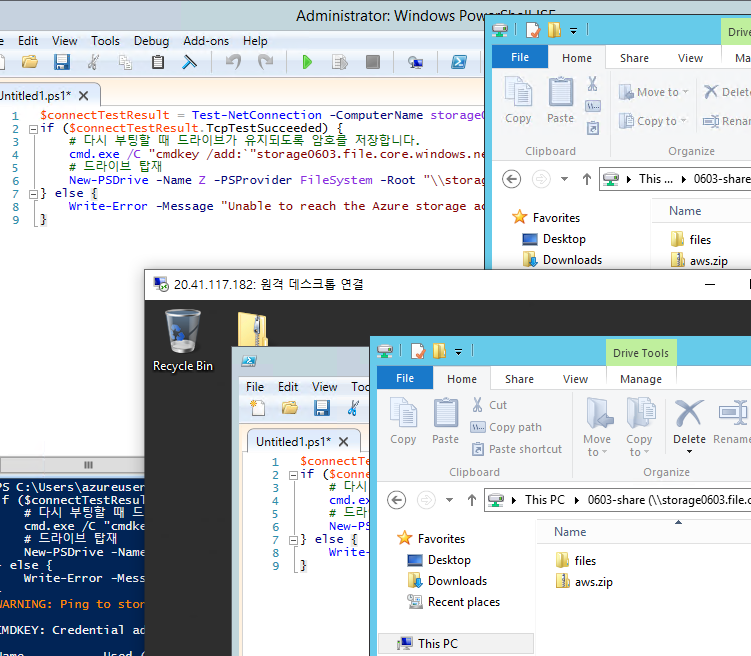The image size is (751, 656).
Task: Share ribbon tab in upper Explorer window
Action: [x=634, y=58]
